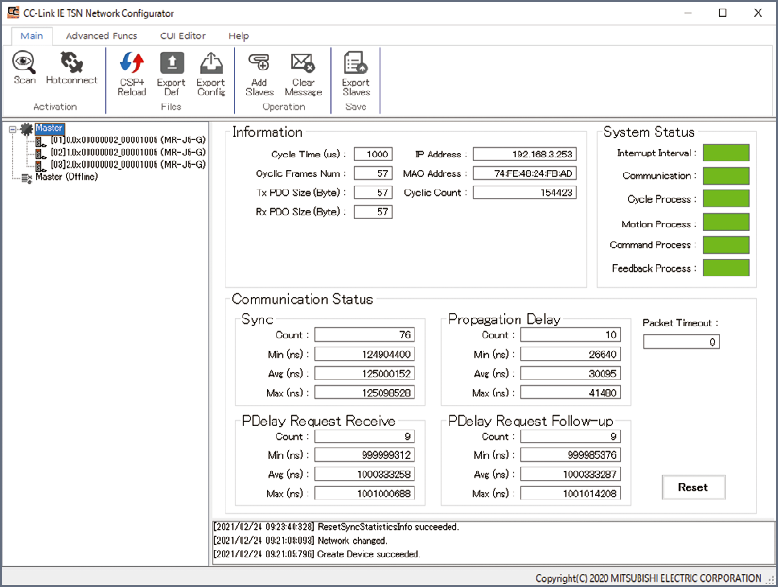Click the IP Address field
The height and width of the screenshot is (587, 778).
(x=524, y=154)
